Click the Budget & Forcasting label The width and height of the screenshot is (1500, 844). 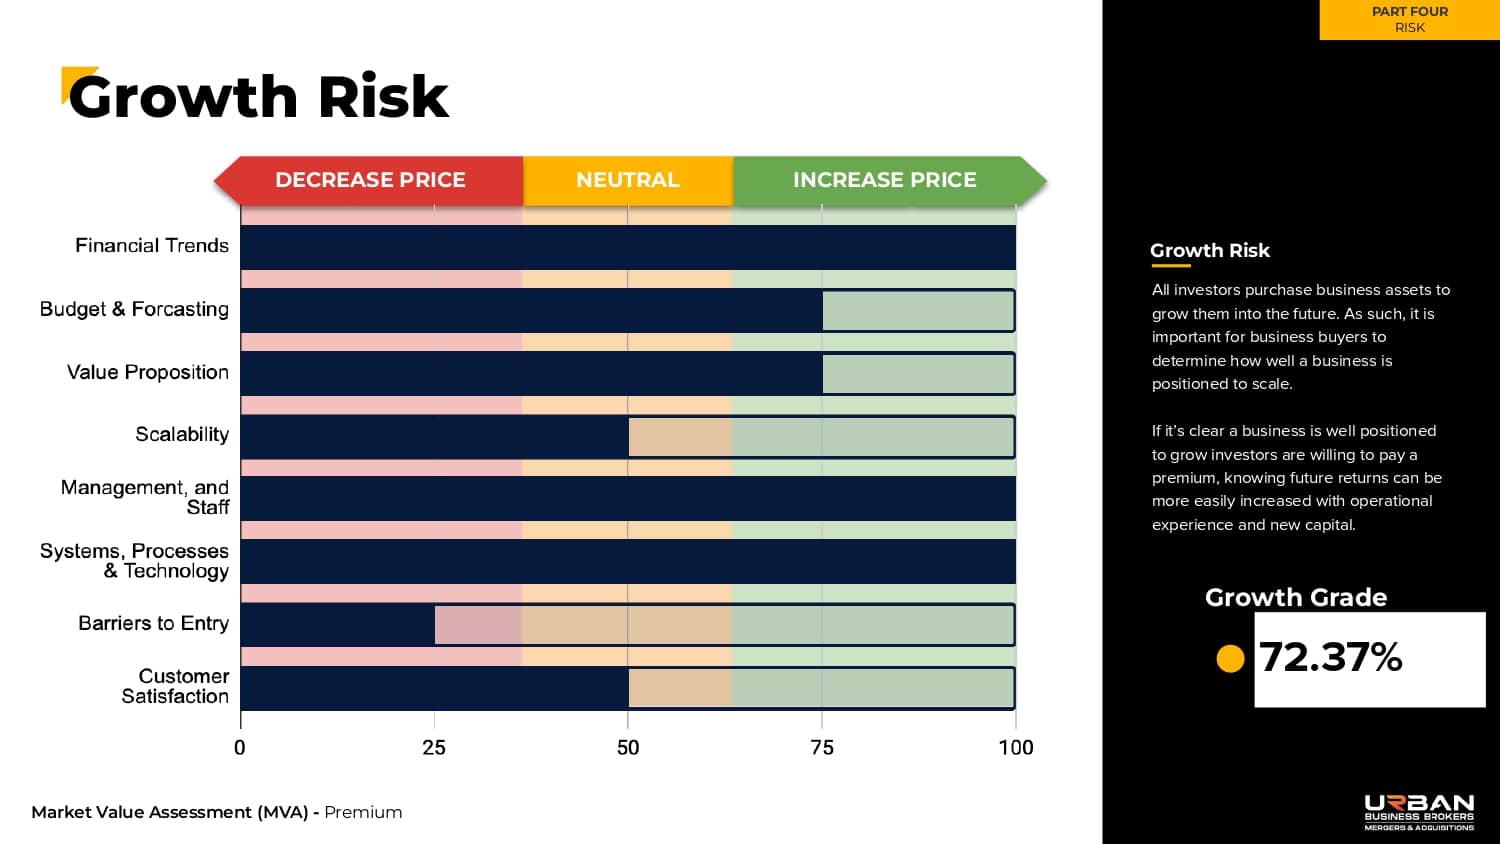pyautogui.click(x=134, y=309)
